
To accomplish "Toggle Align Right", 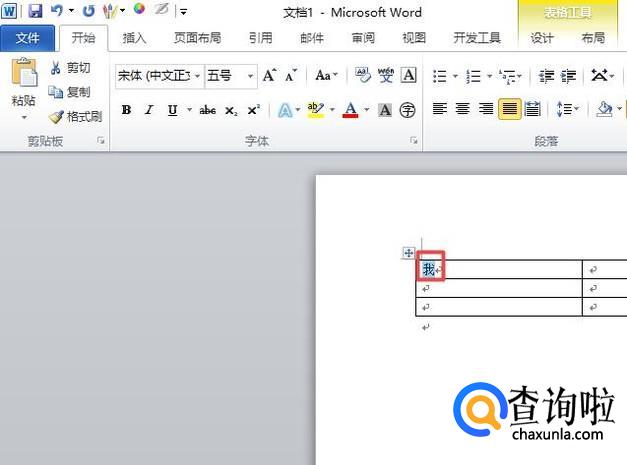I will click(486, 108).
